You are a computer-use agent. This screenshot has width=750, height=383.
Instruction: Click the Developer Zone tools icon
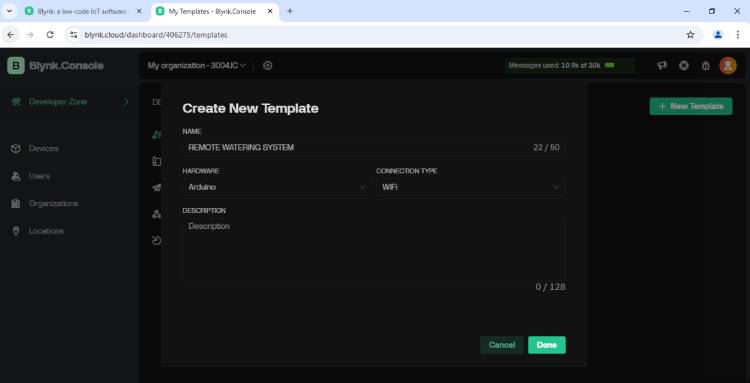(17, 102)
